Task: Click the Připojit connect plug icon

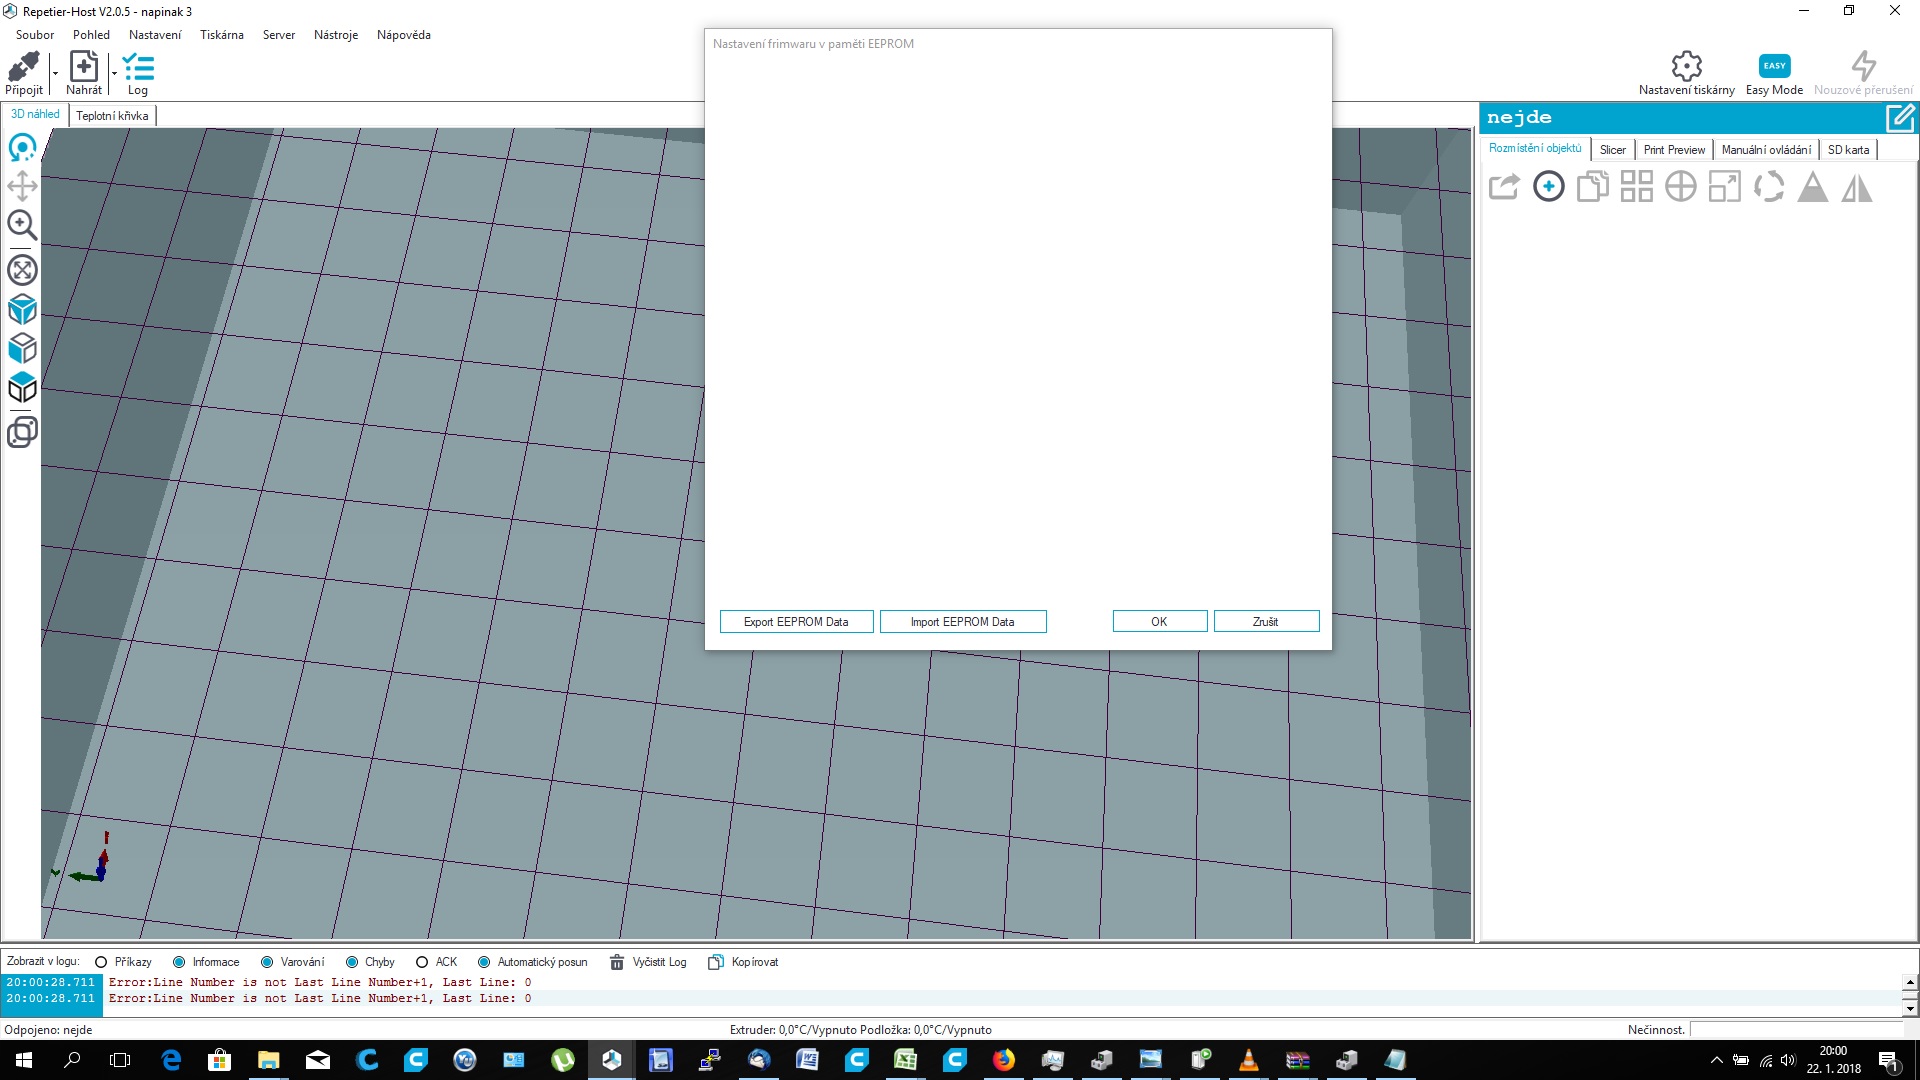Action: click(23, 67)
